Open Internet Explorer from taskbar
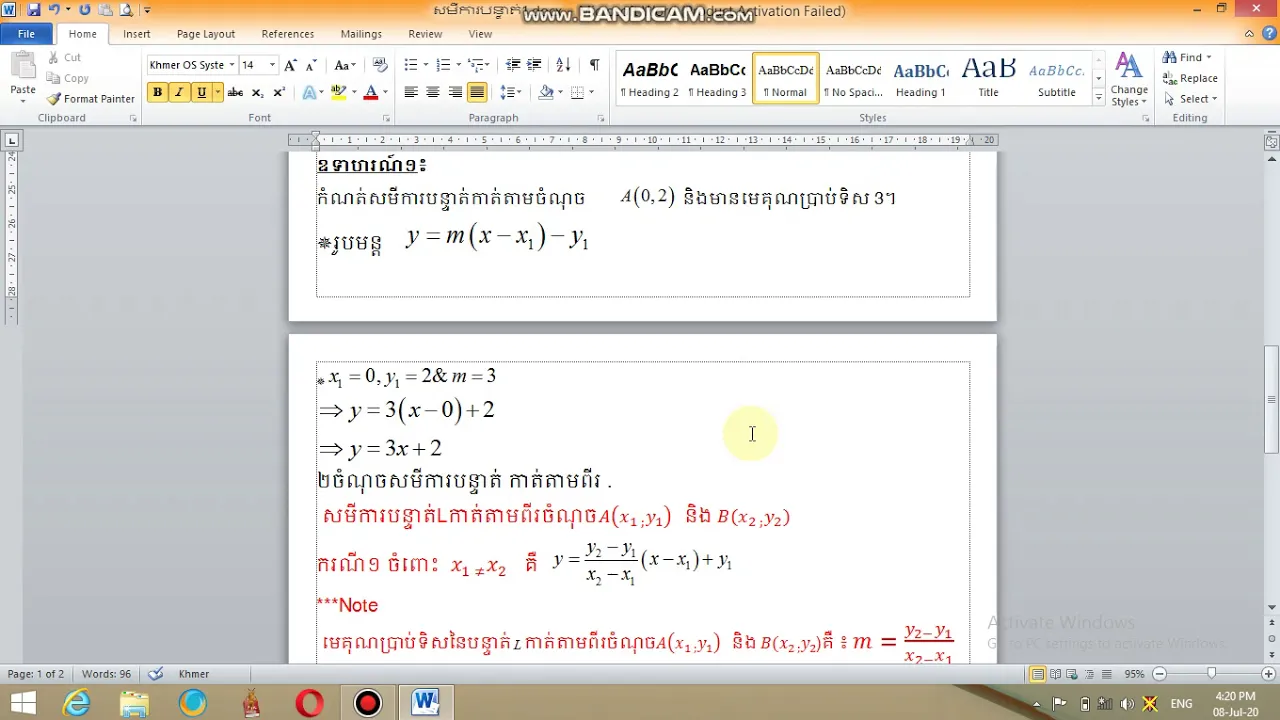The width and height of the screenshot is (1280, 720). (x=77, y=703)
